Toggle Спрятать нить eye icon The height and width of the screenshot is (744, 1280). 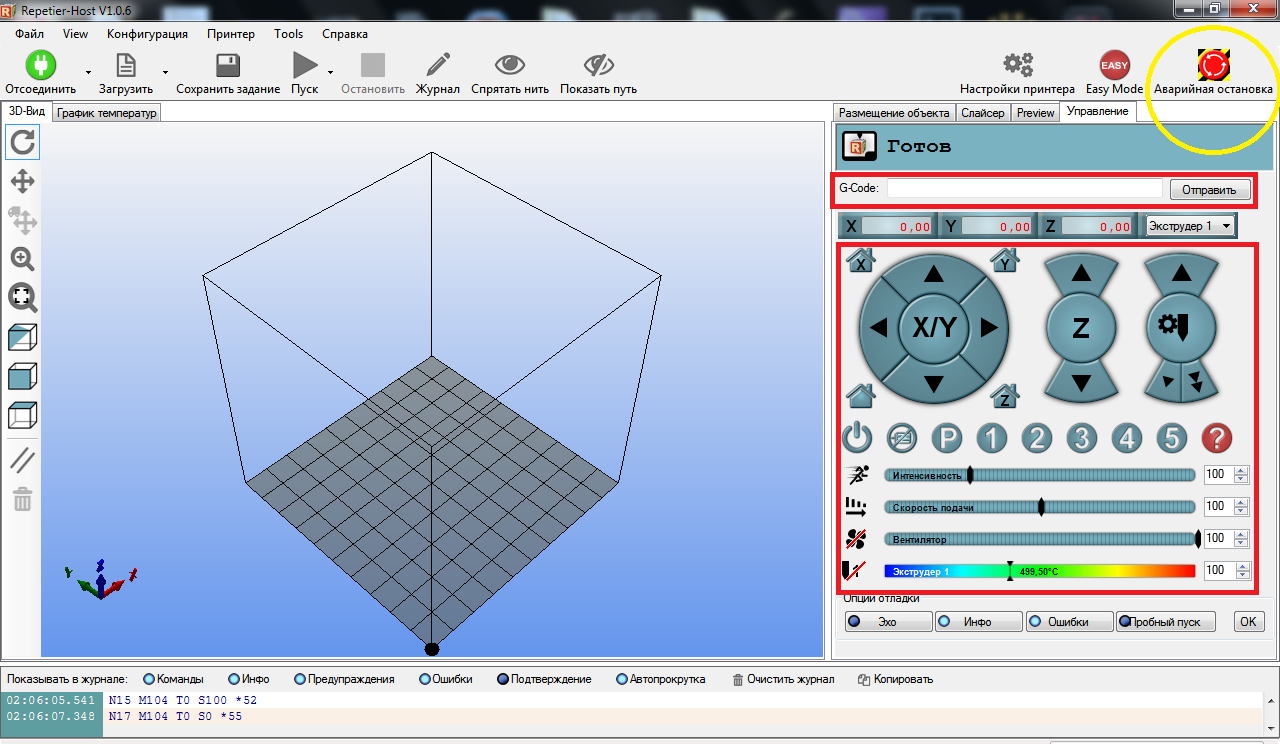[510, 65]
